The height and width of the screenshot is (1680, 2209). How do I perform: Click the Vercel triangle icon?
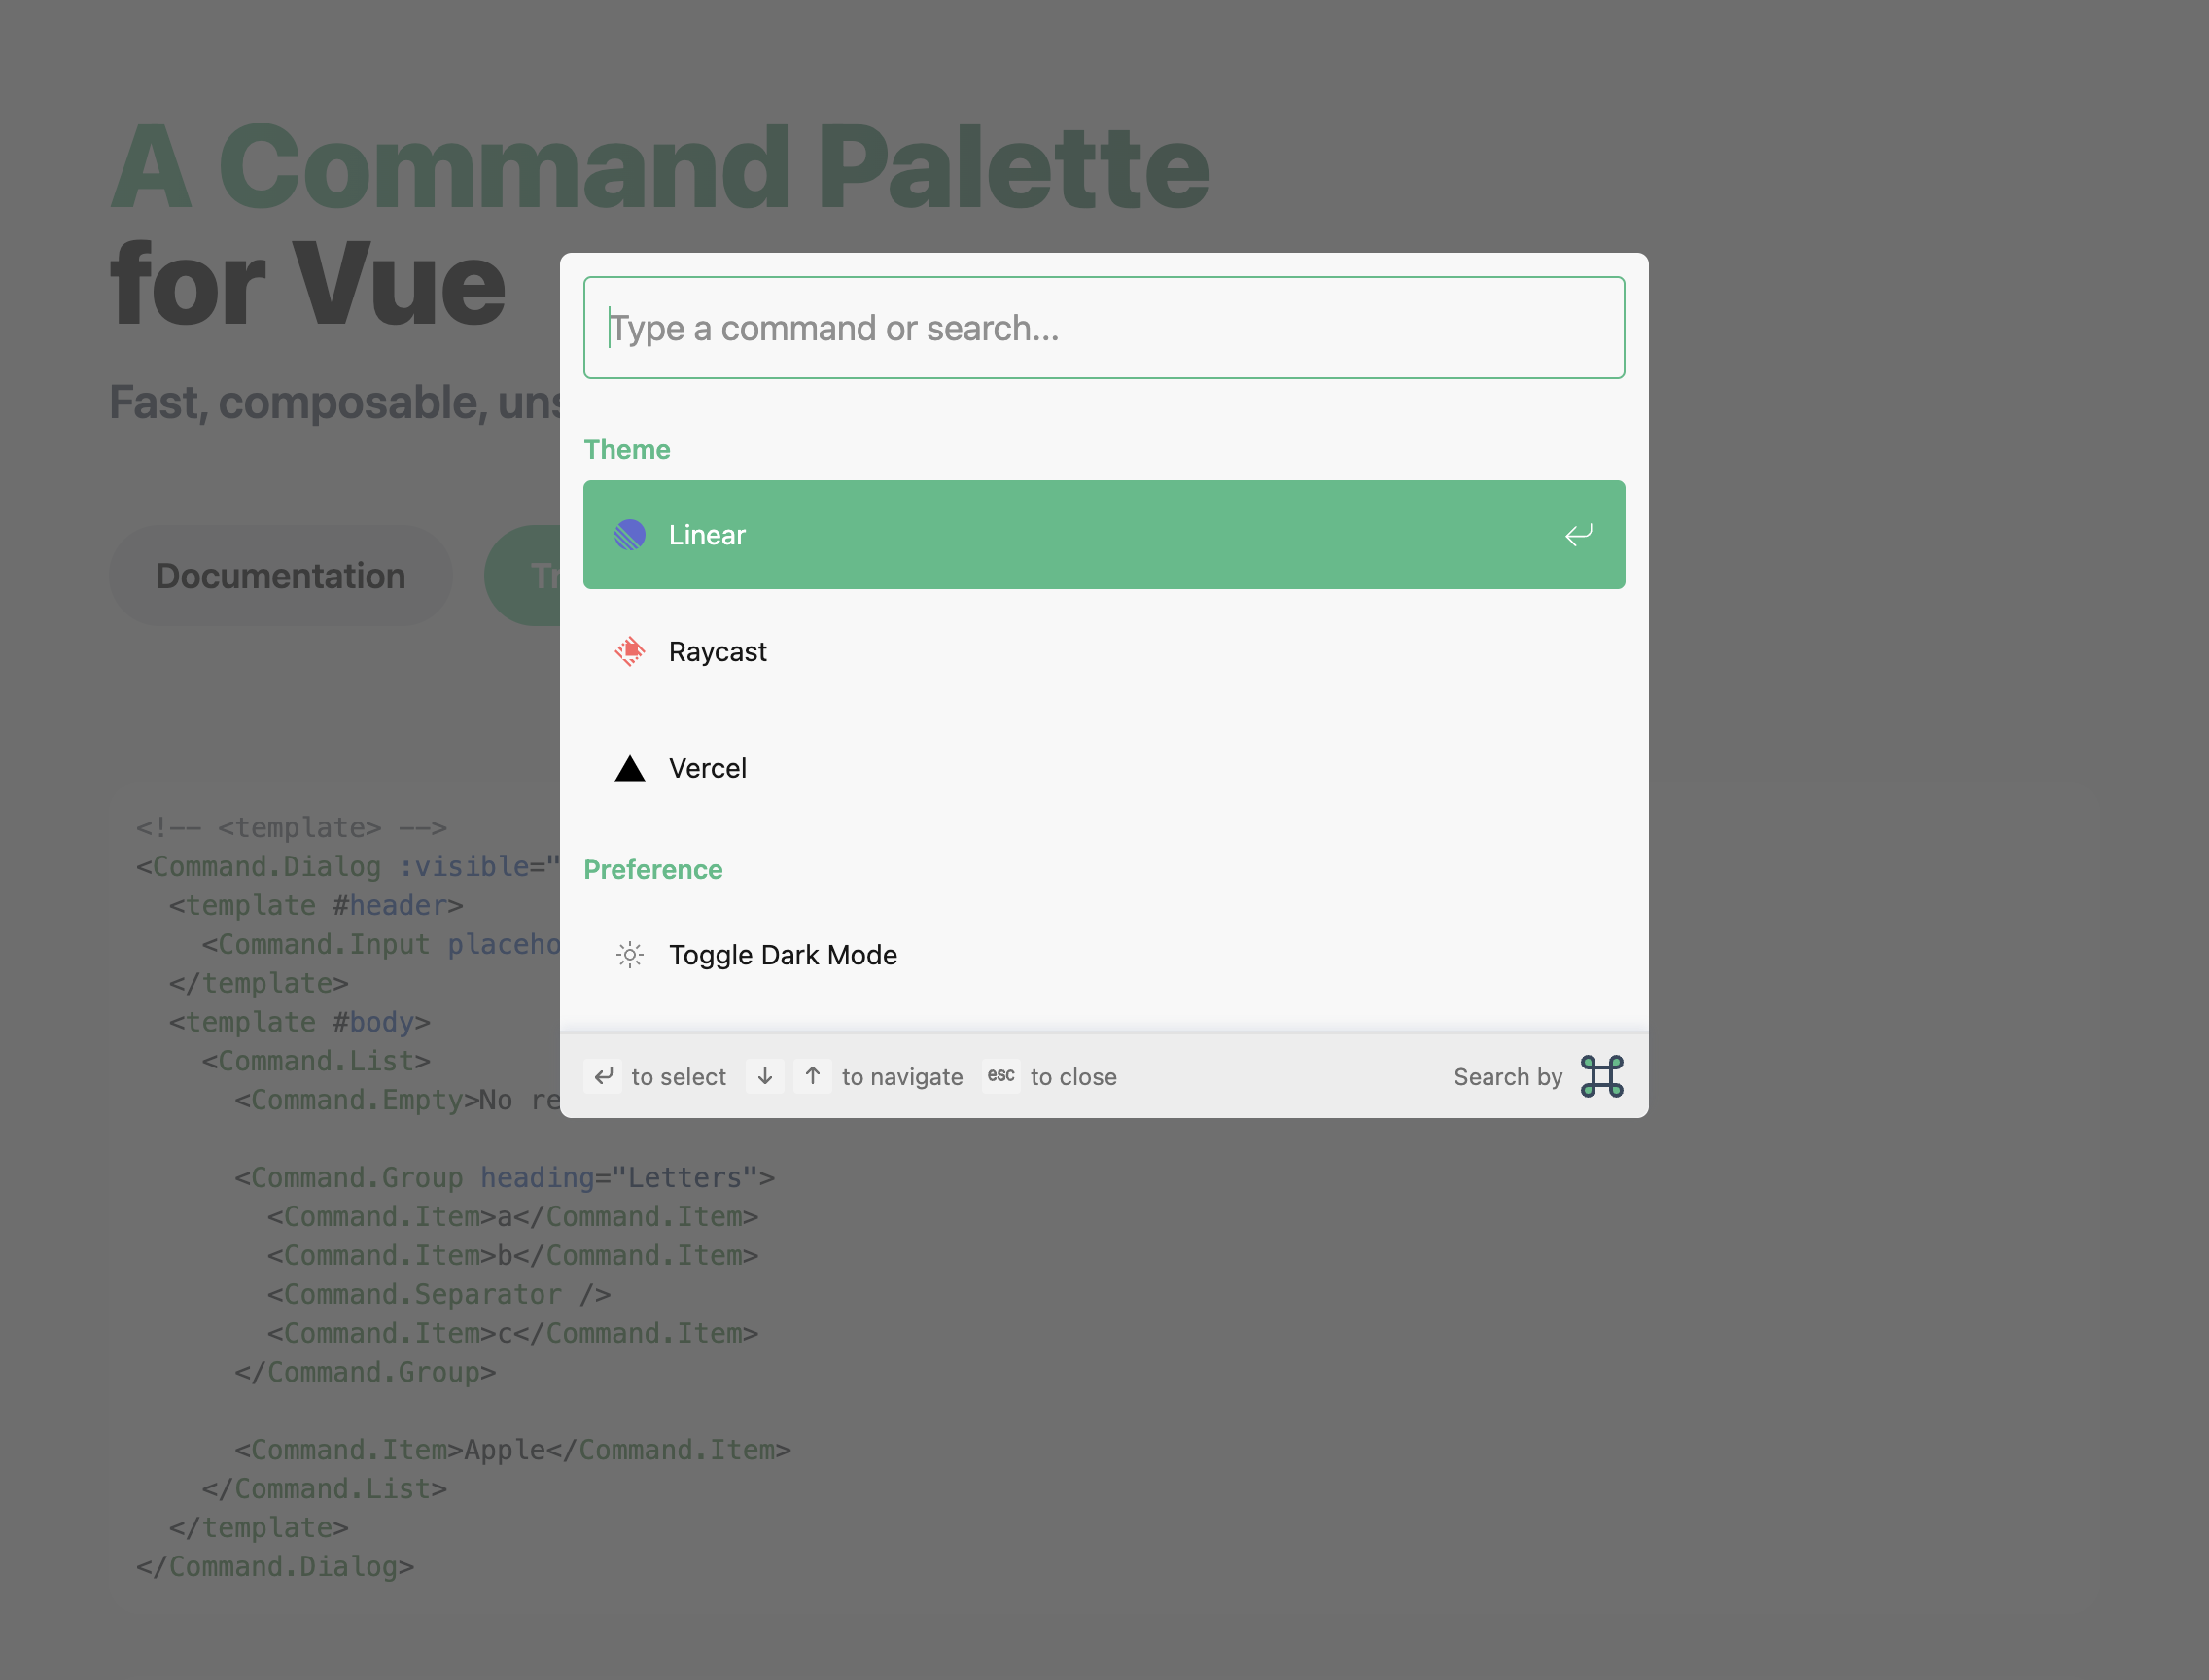[x=629, y=768]
